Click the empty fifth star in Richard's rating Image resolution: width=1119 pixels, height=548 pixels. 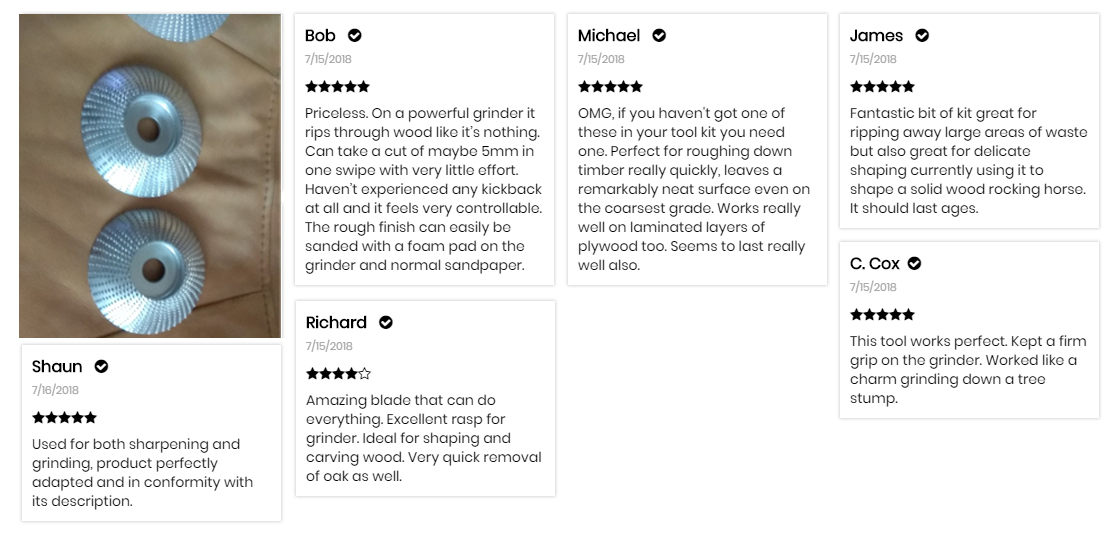[x=365, y=374]
